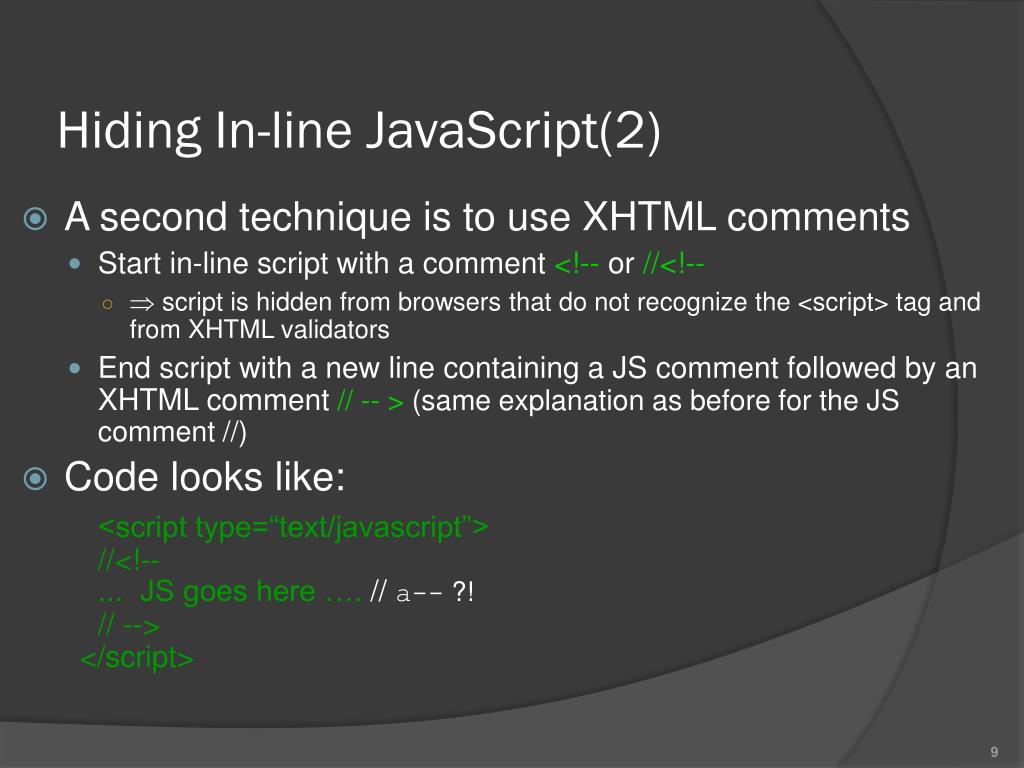Click the green '<!--' comment marker
This screenshot has width=1024, height=768.
576,264
